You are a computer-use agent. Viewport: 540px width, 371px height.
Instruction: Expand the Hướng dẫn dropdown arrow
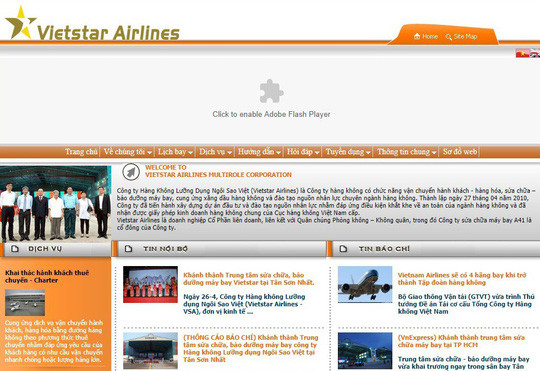click(278, 152)
